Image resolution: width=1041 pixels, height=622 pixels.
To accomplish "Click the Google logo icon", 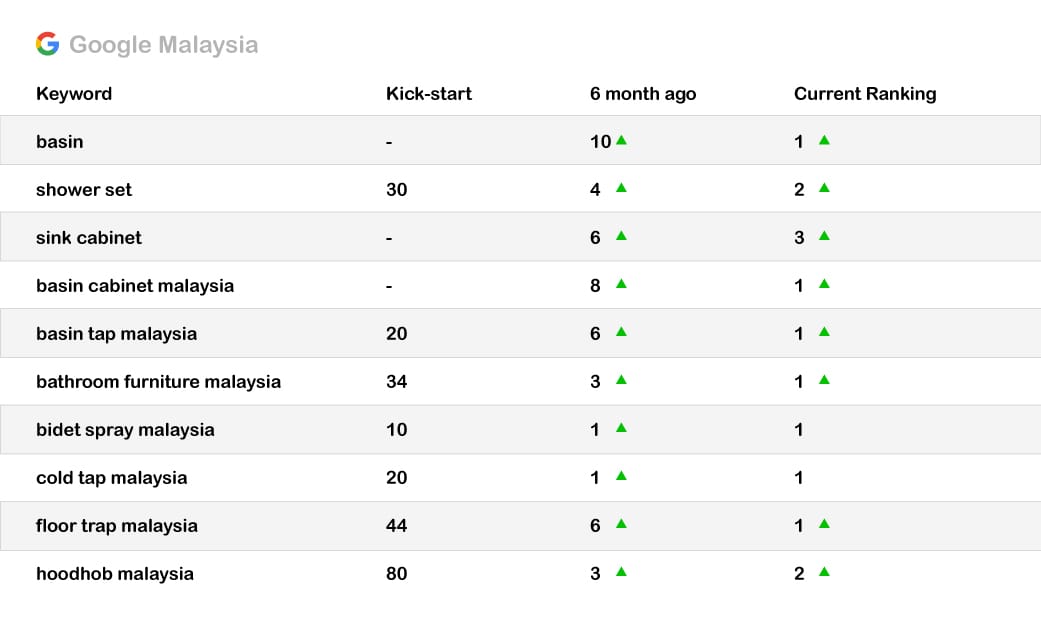I will (47, 44).
